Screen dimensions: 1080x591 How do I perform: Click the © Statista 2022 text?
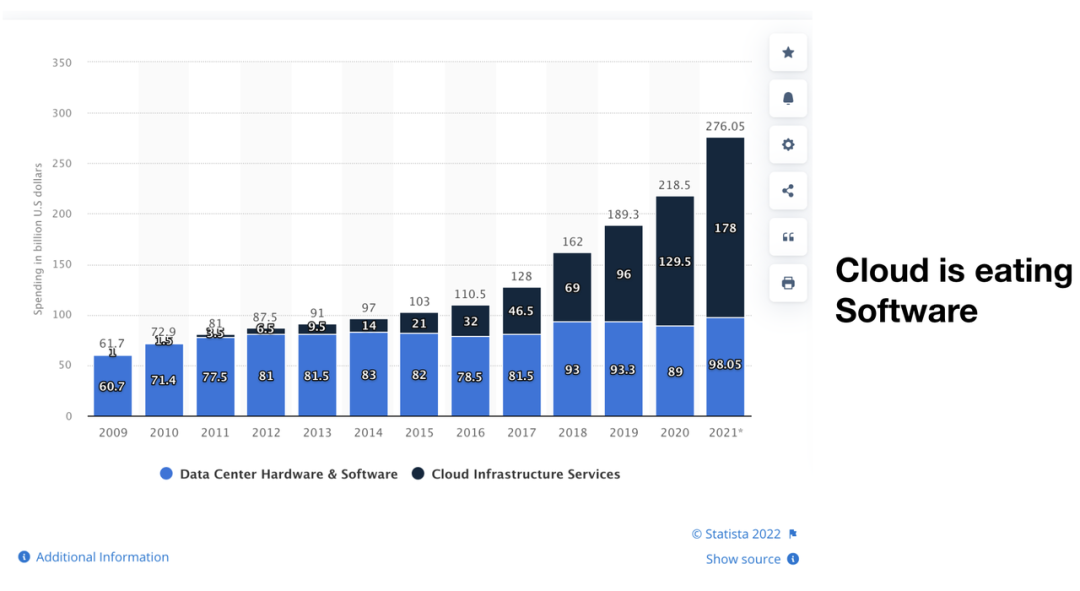736,534
